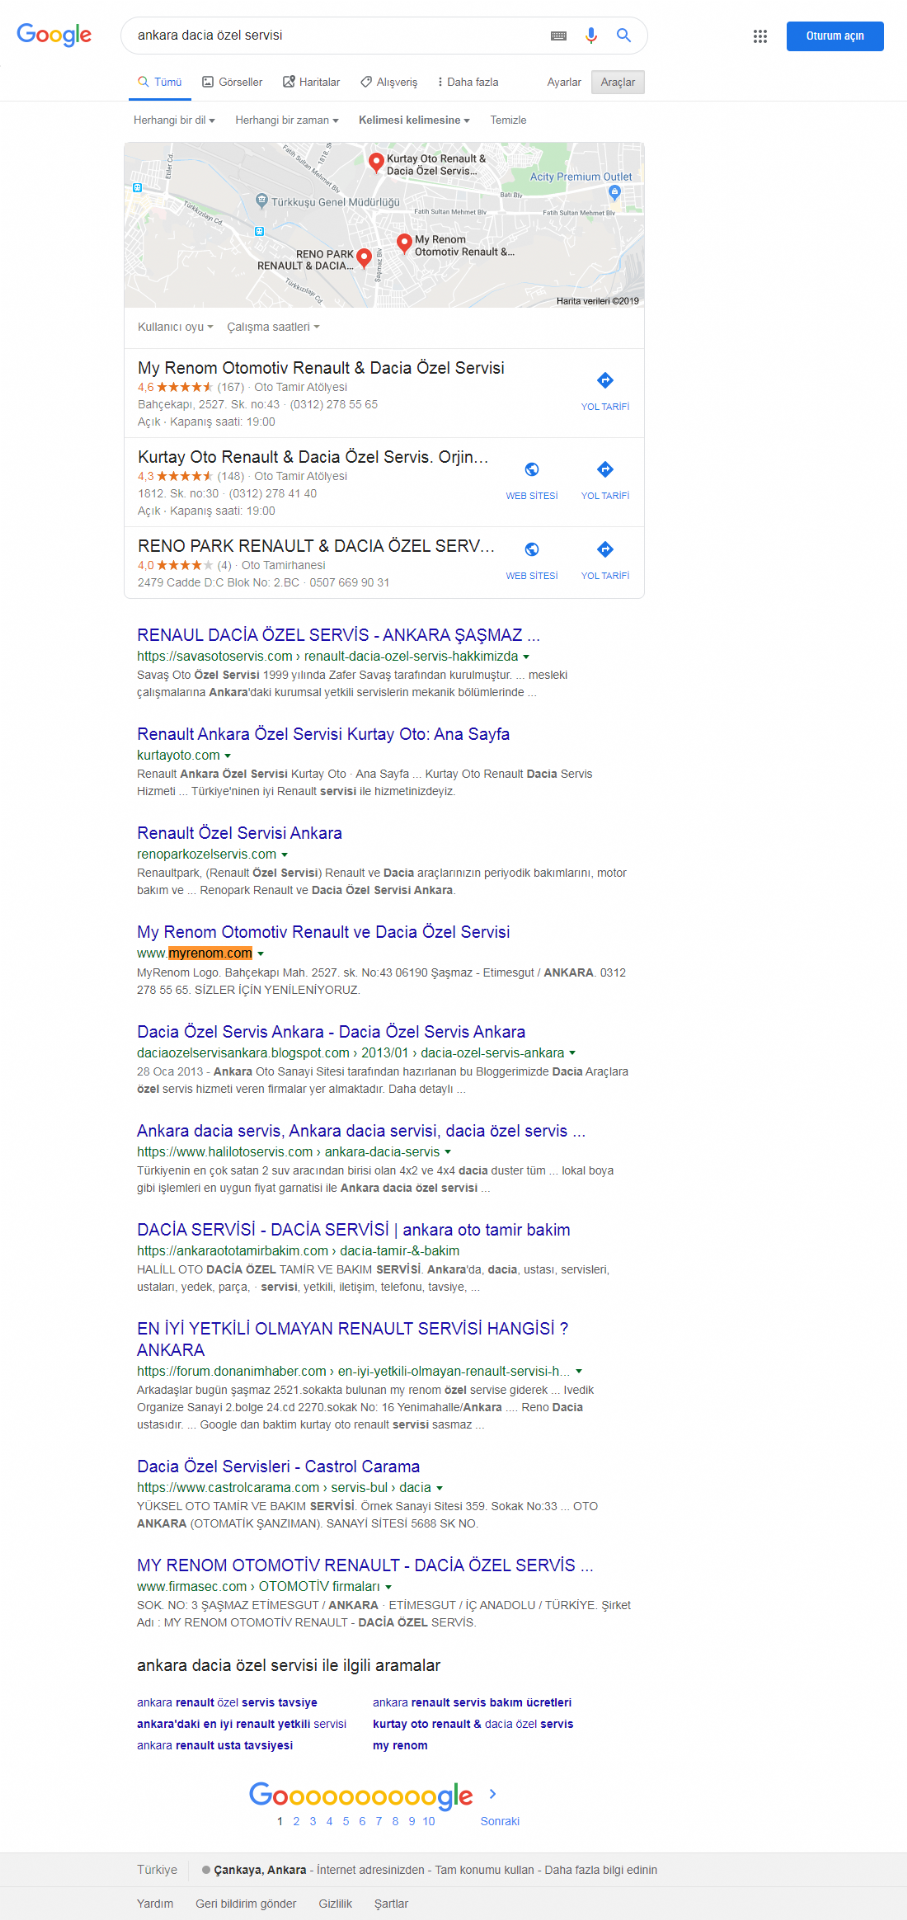Screen dimensions: 907x1920
Task: Expand arrow next to renoparkozelservis.com URL
Action: click(x=285, y=855)
